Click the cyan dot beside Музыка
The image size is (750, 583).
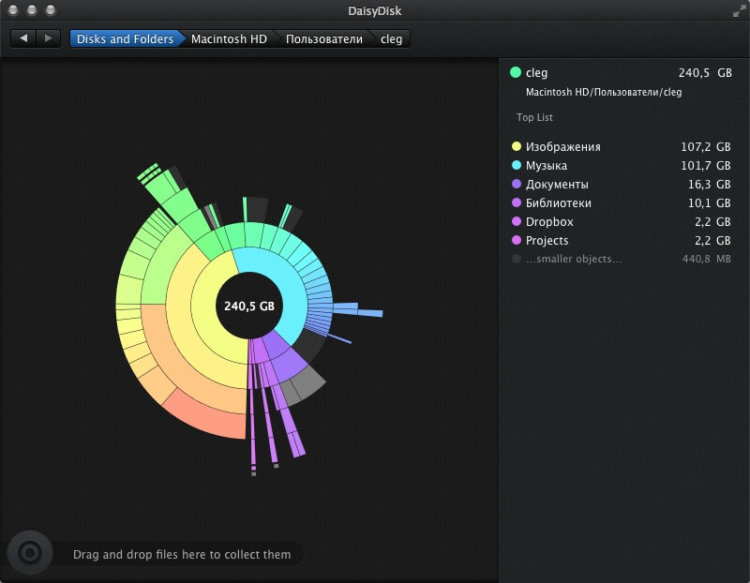coord(516,165)
